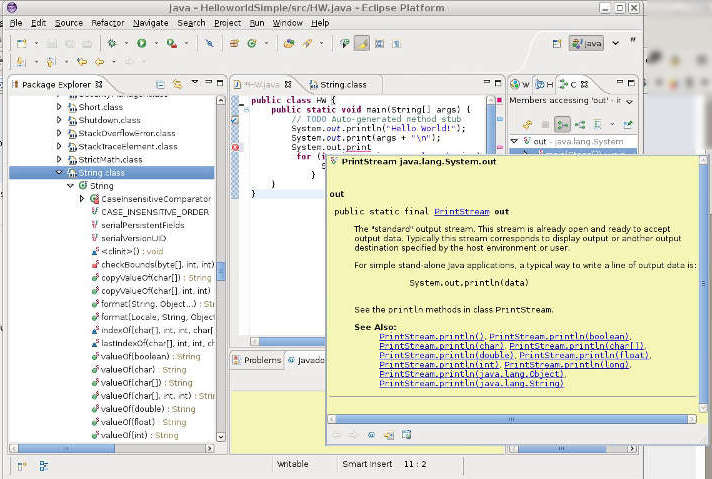Switch to the Problems tab
The height and width of the screenshot is (479, 712).
tap(257, 360)
